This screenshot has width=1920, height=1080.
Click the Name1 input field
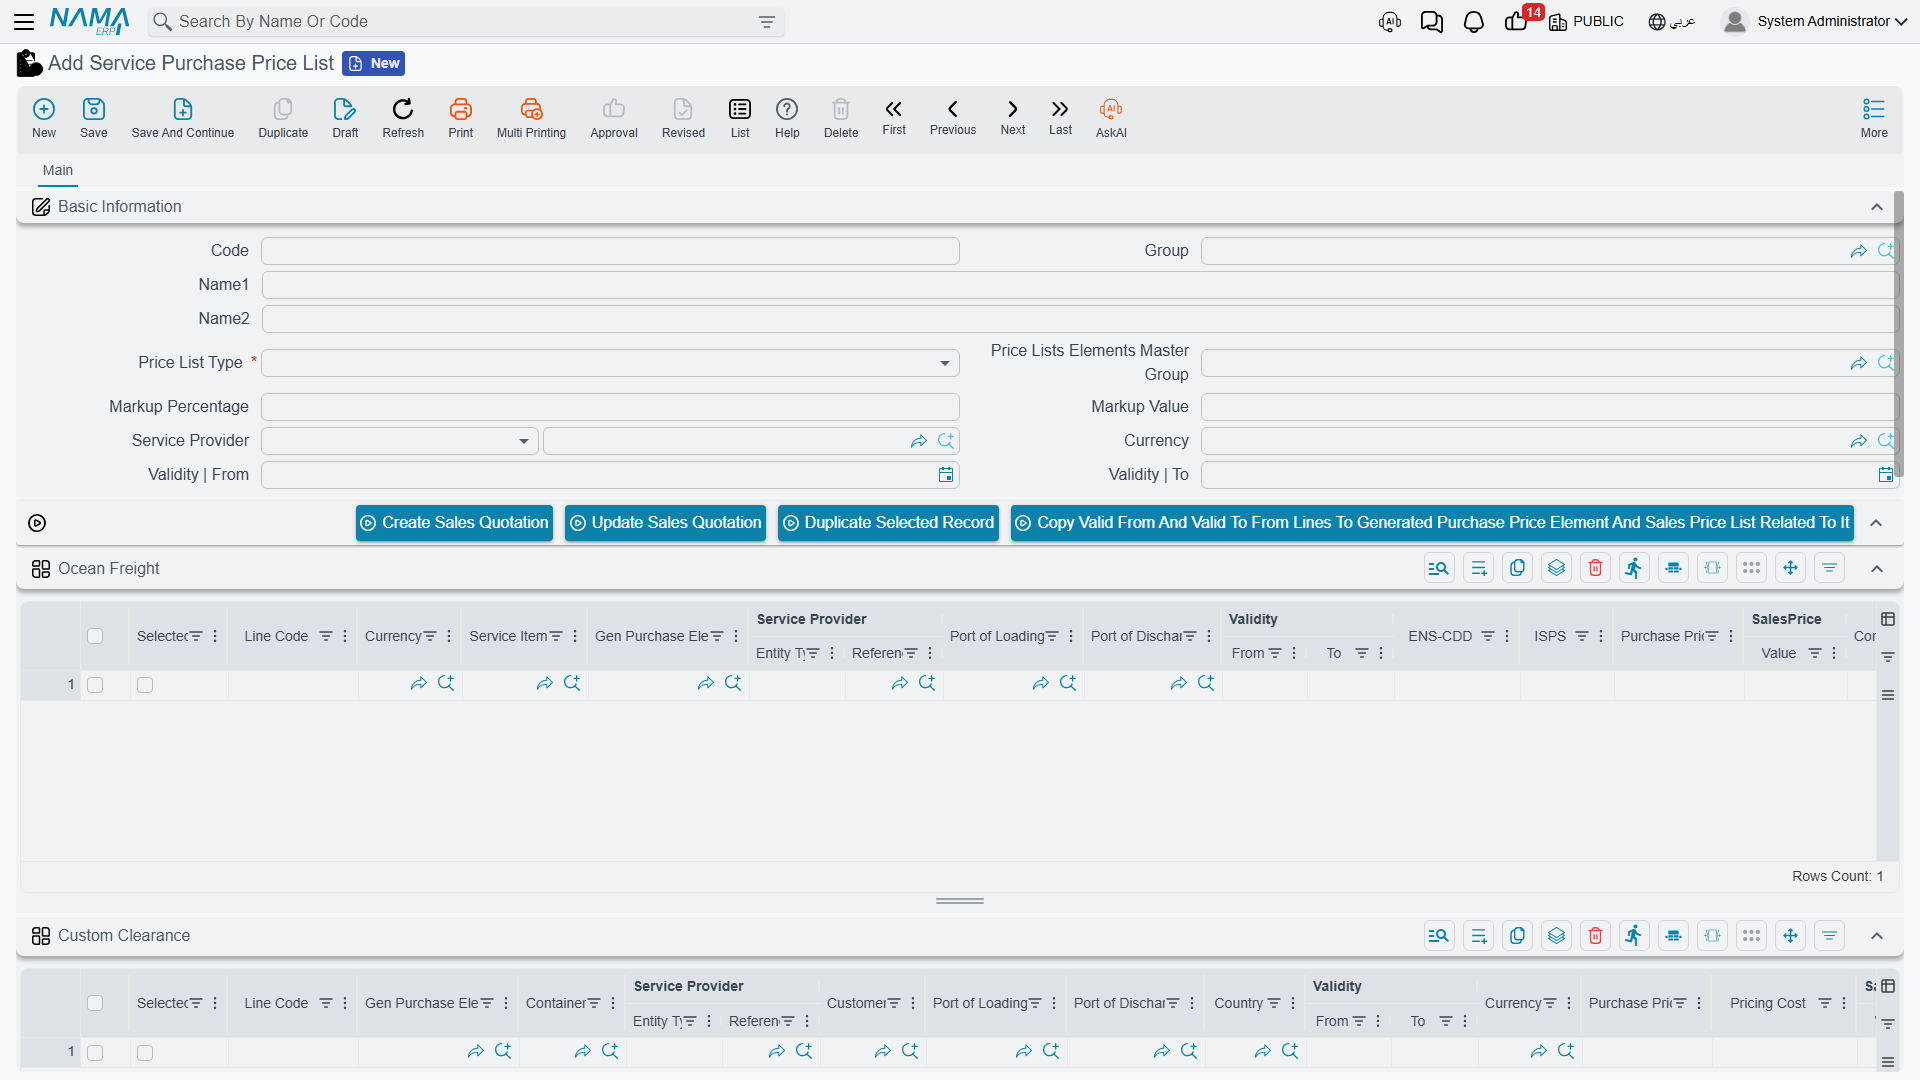[x=1080, y=285]
